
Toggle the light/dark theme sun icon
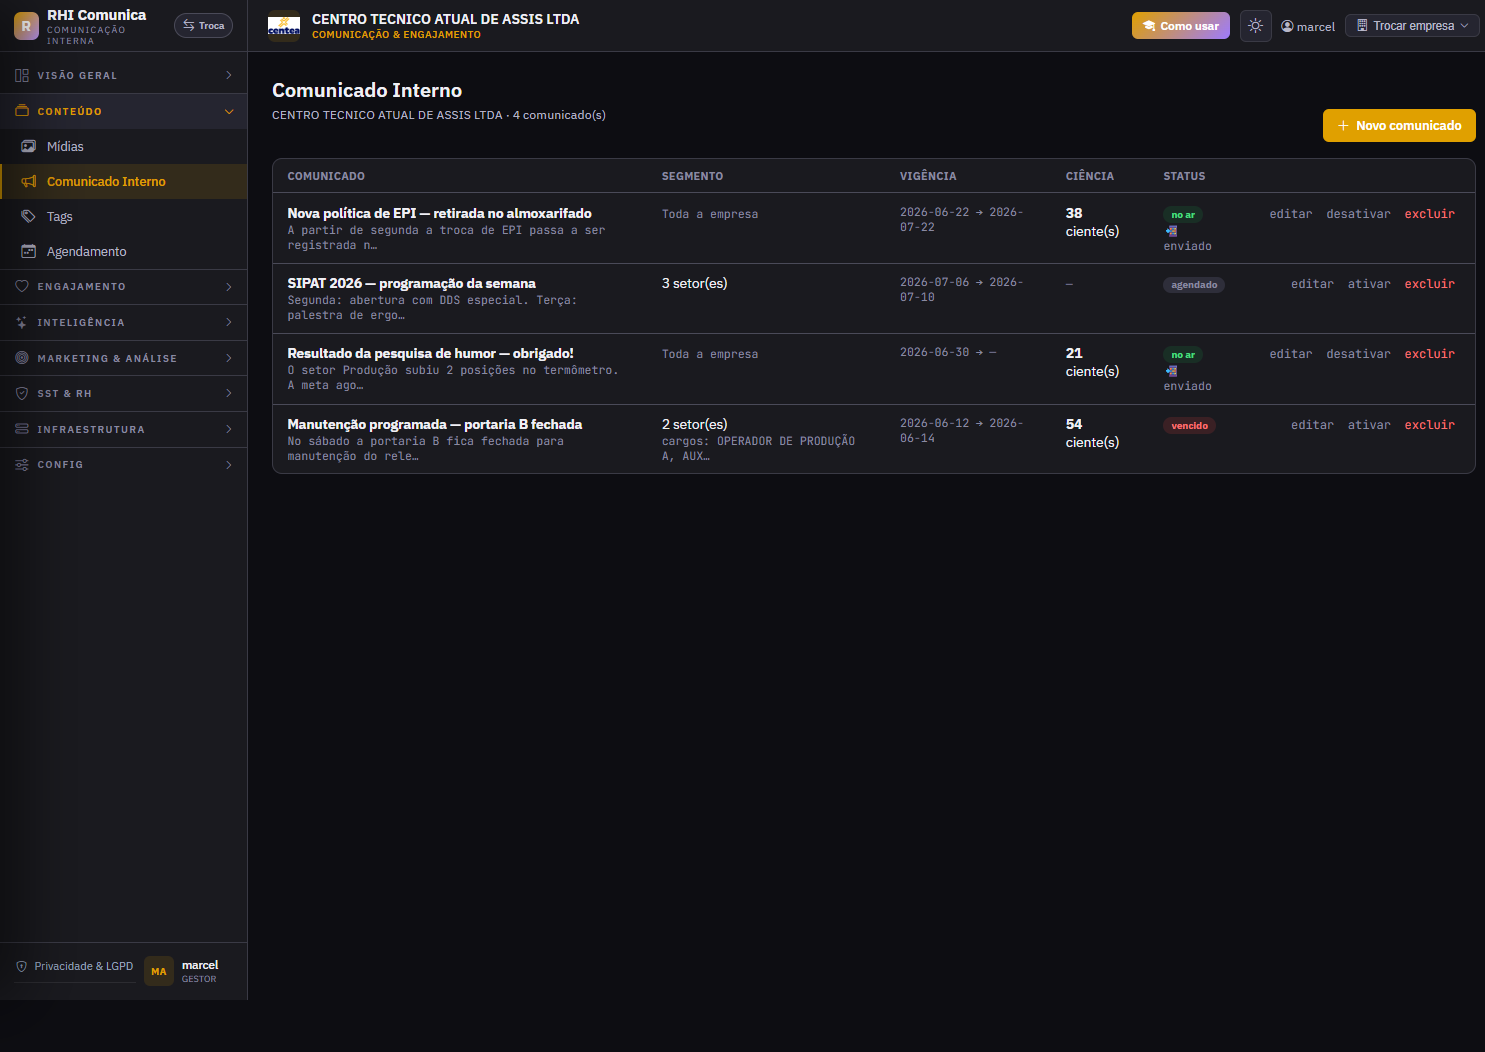coord(1255,26)
